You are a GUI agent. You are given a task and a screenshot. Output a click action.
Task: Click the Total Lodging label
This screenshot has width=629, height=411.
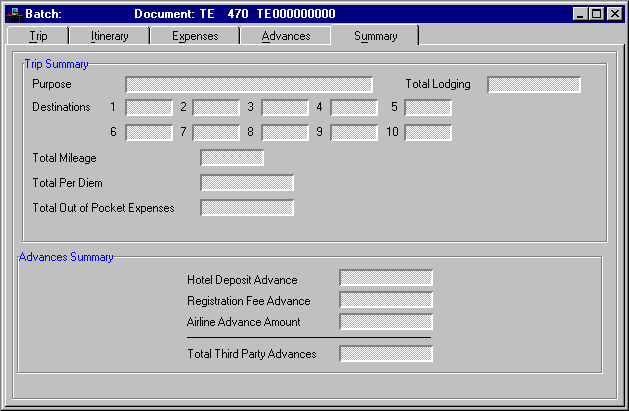(438, 84)
